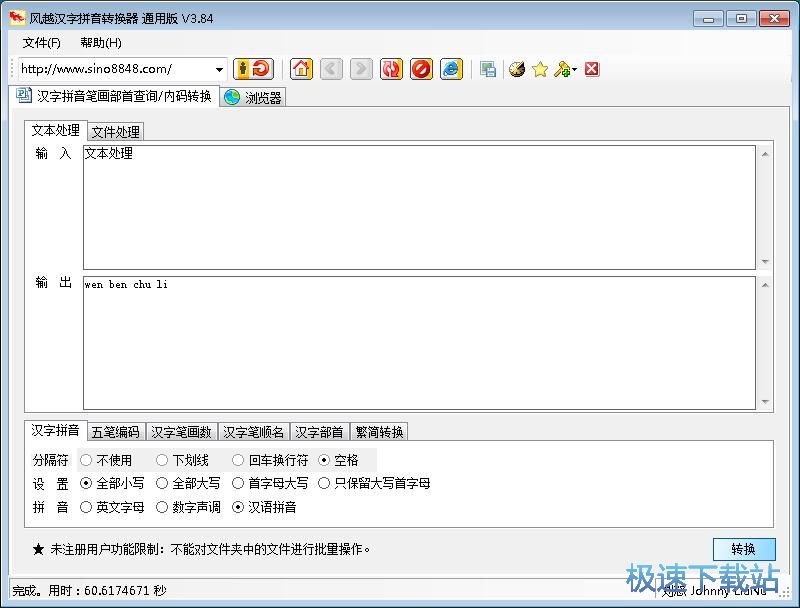Select the 不使用 separator option
Image resolution: width=800 pixels, height=608 pixels.
click(x=107, y=460)
